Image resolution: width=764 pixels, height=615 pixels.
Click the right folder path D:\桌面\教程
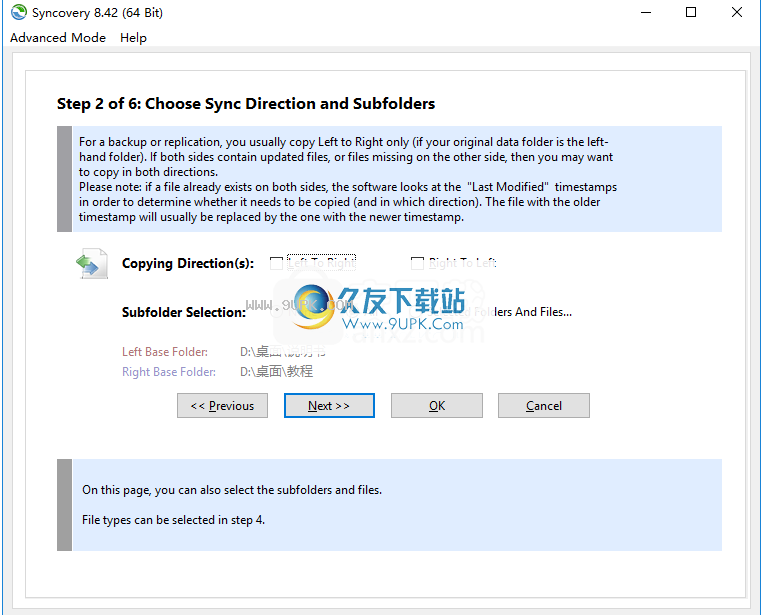pyautogui.click(x=276, y=372)
